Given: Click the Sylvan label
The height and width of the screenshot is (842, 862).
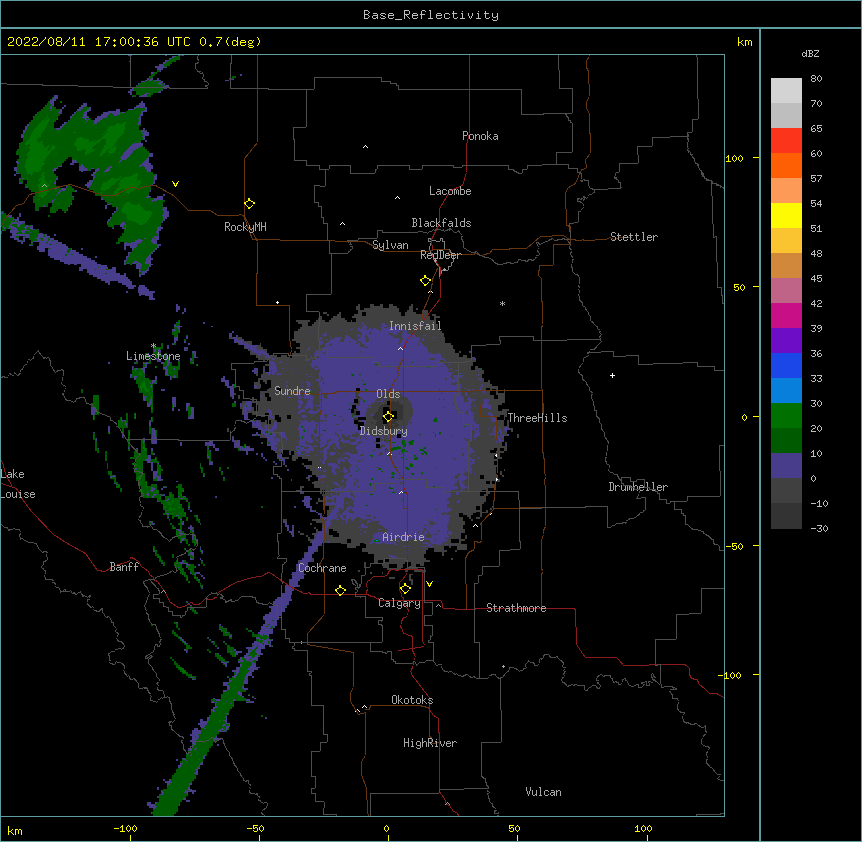Looking at the screenshot, I should coord(390,245).
